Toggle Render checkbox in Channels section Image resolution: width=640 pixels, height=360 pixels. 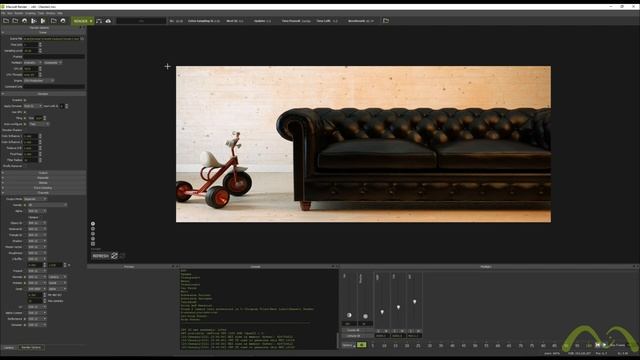(25, 205)
